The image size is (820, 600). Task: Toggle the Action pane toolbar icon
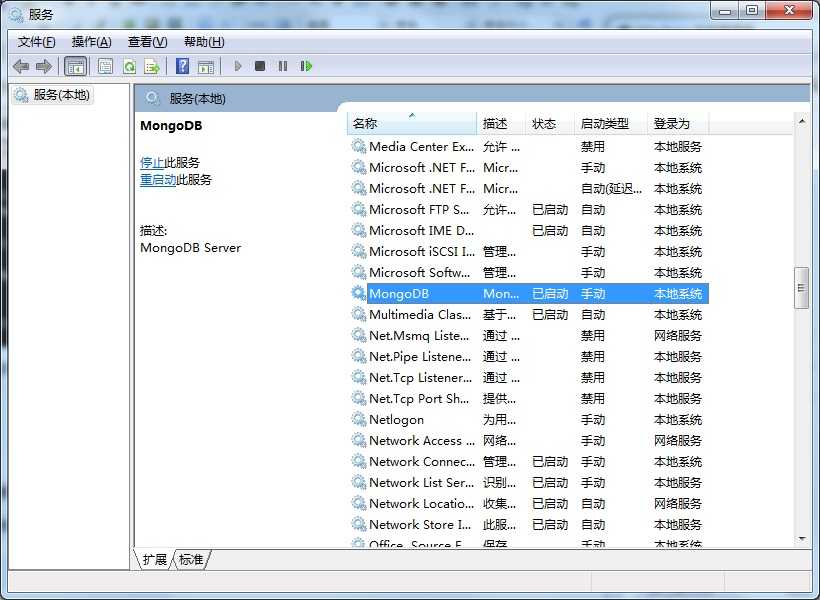[x=206, y=66]
